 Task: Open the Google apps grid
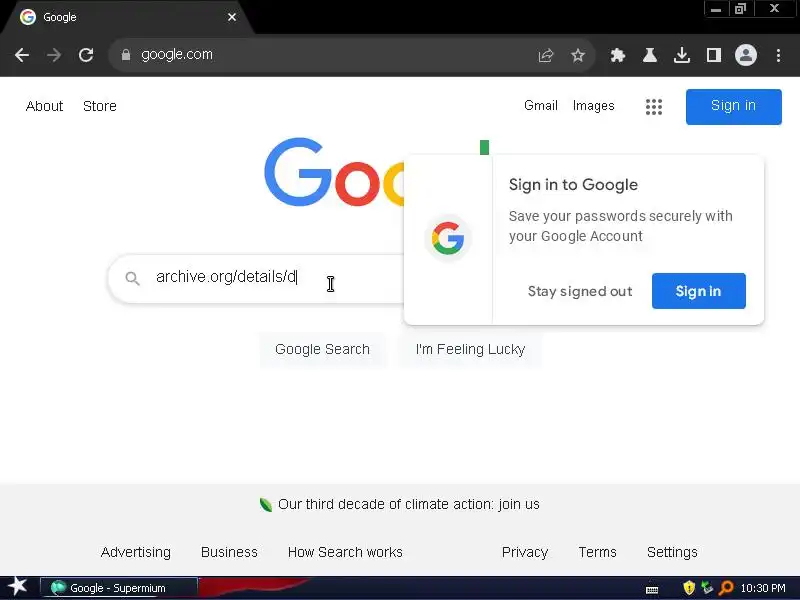(654, 106)
